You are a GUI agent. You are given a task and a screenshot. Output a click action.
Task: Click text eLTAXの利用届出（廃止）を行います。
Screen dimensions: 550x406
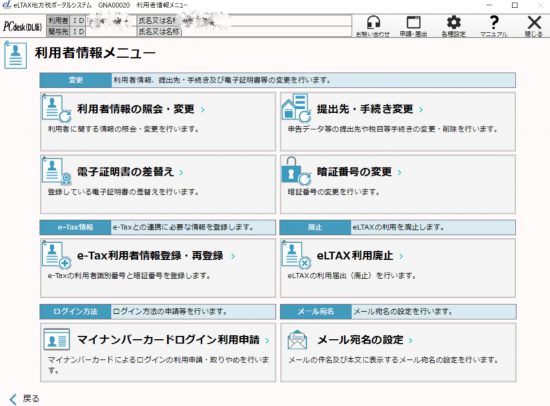pos(352,276)
